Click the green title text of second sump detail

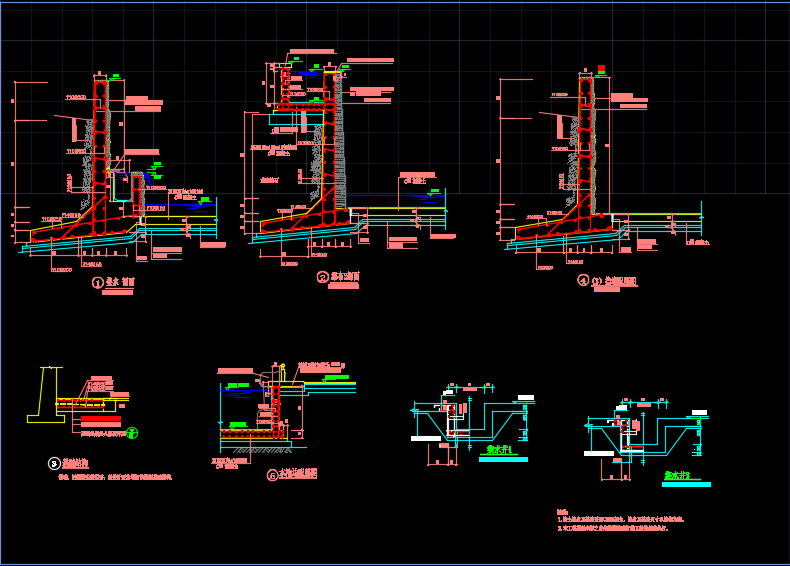click(677, 475)
